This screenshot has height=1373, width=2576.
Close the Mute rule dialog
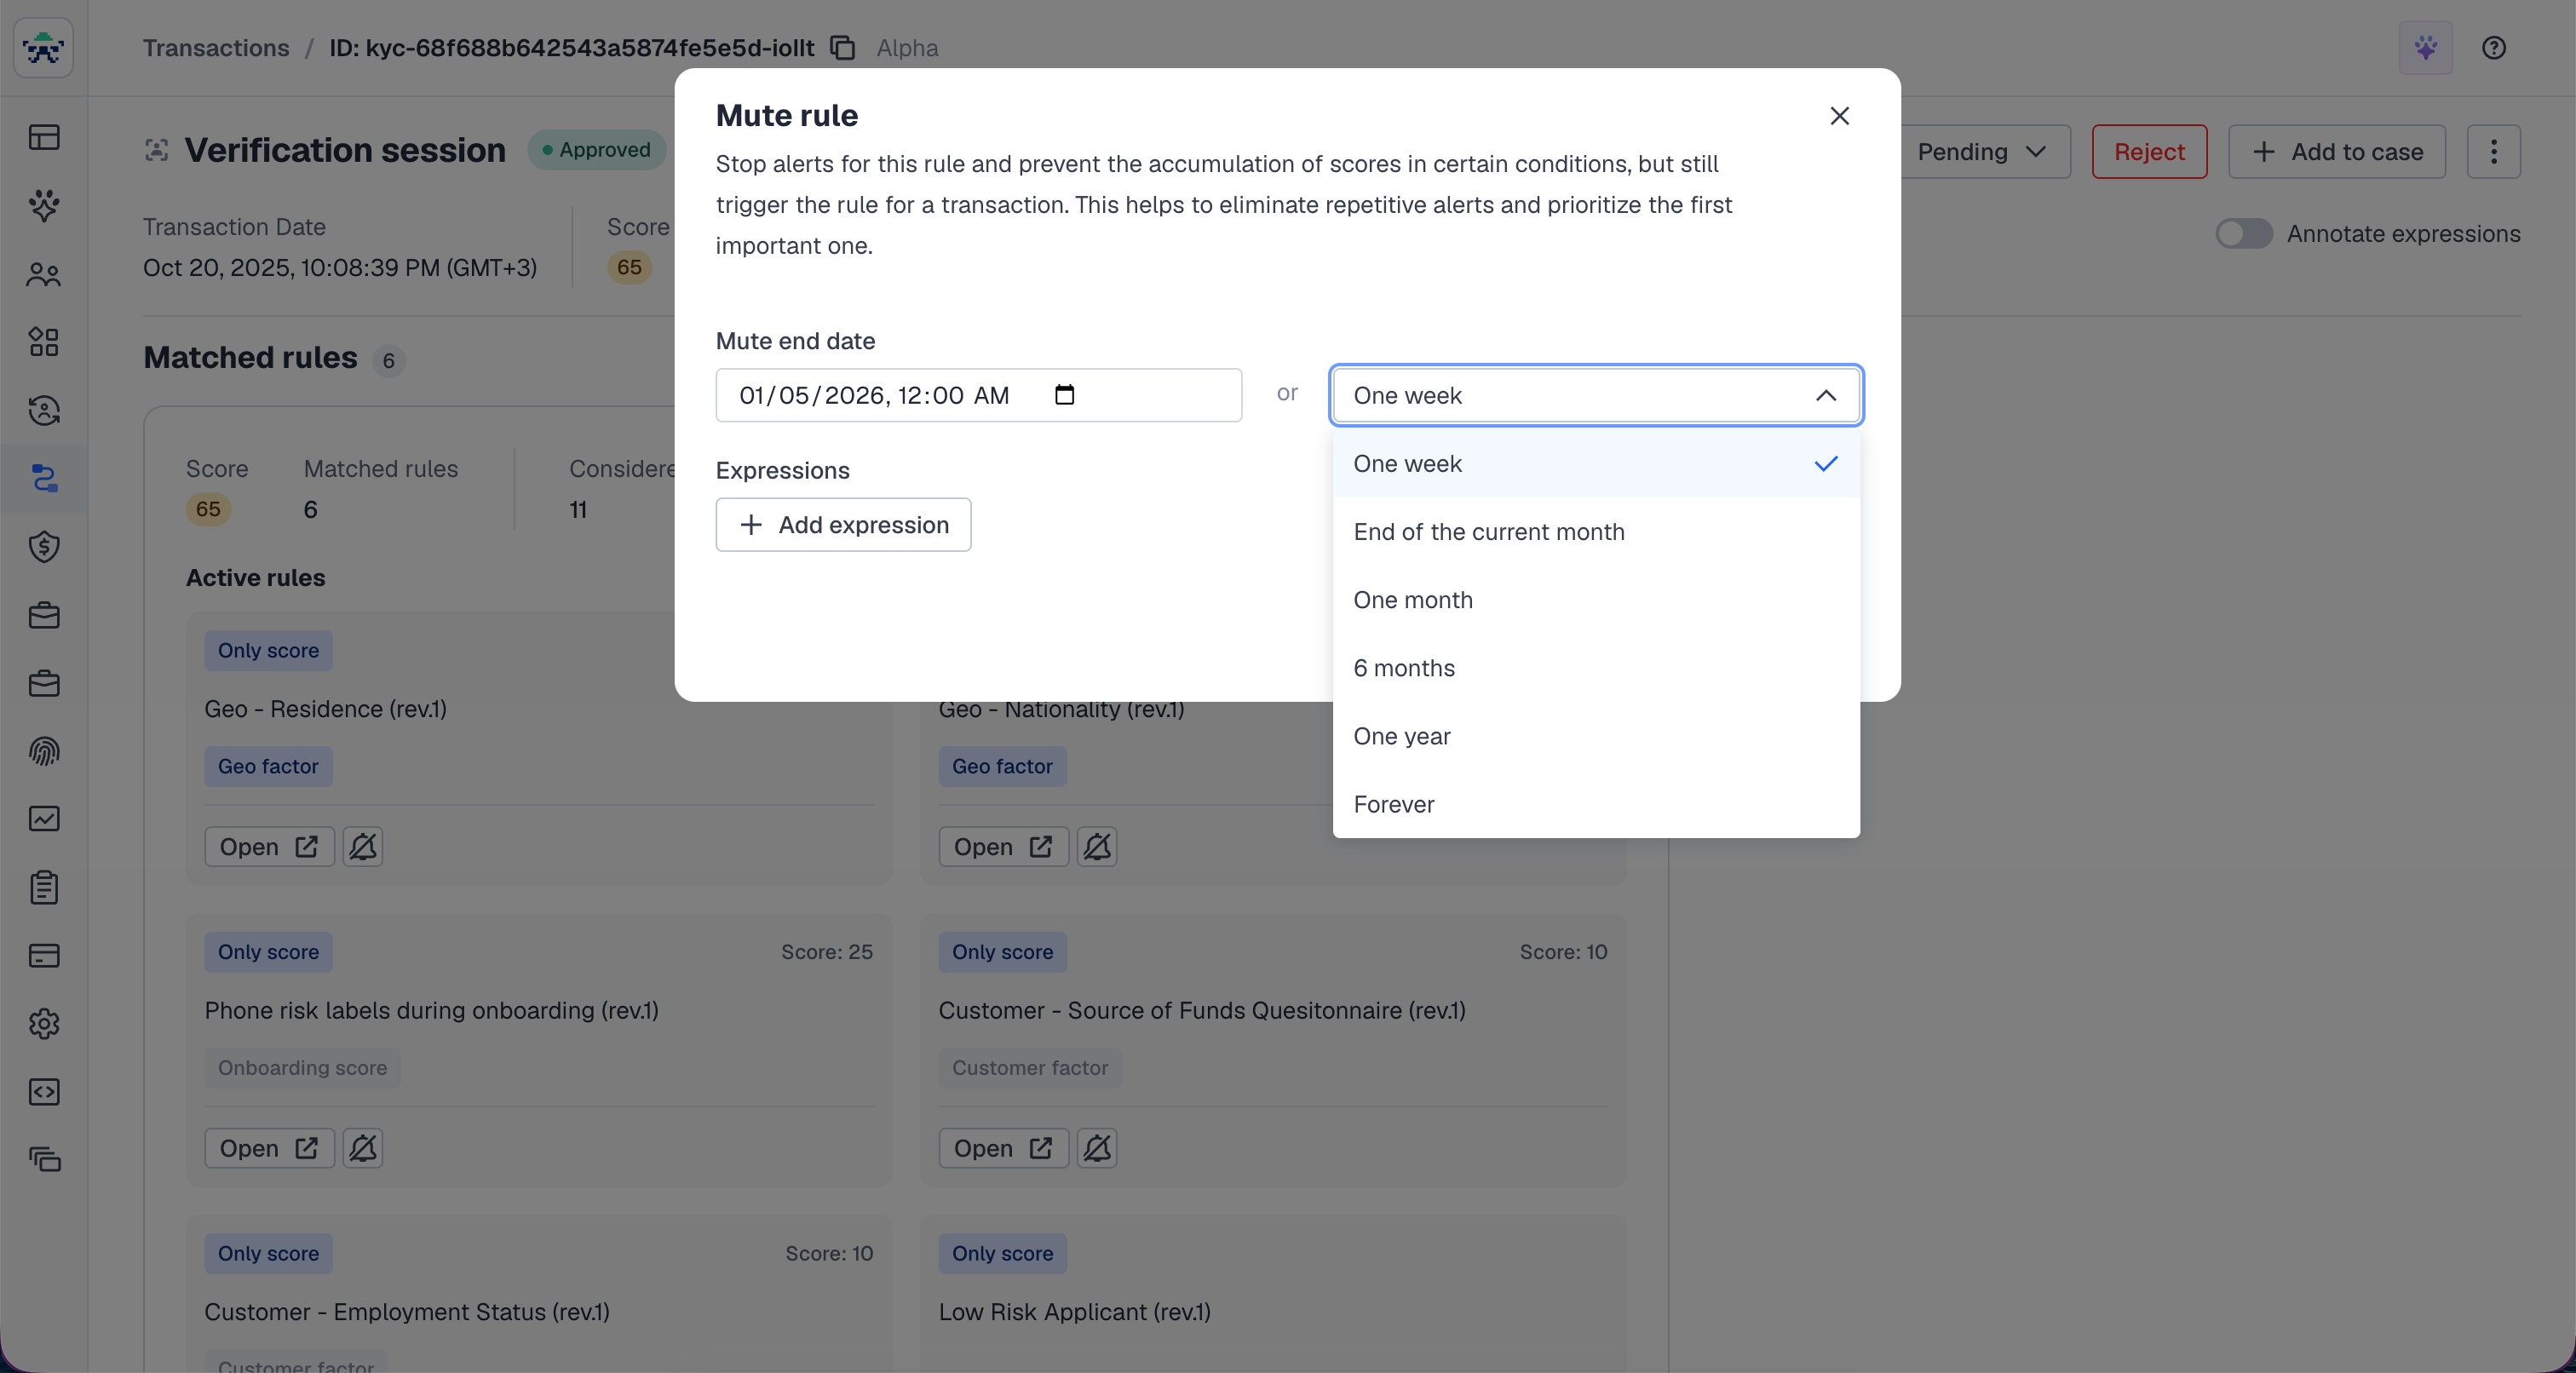(x=1839, y=116)
